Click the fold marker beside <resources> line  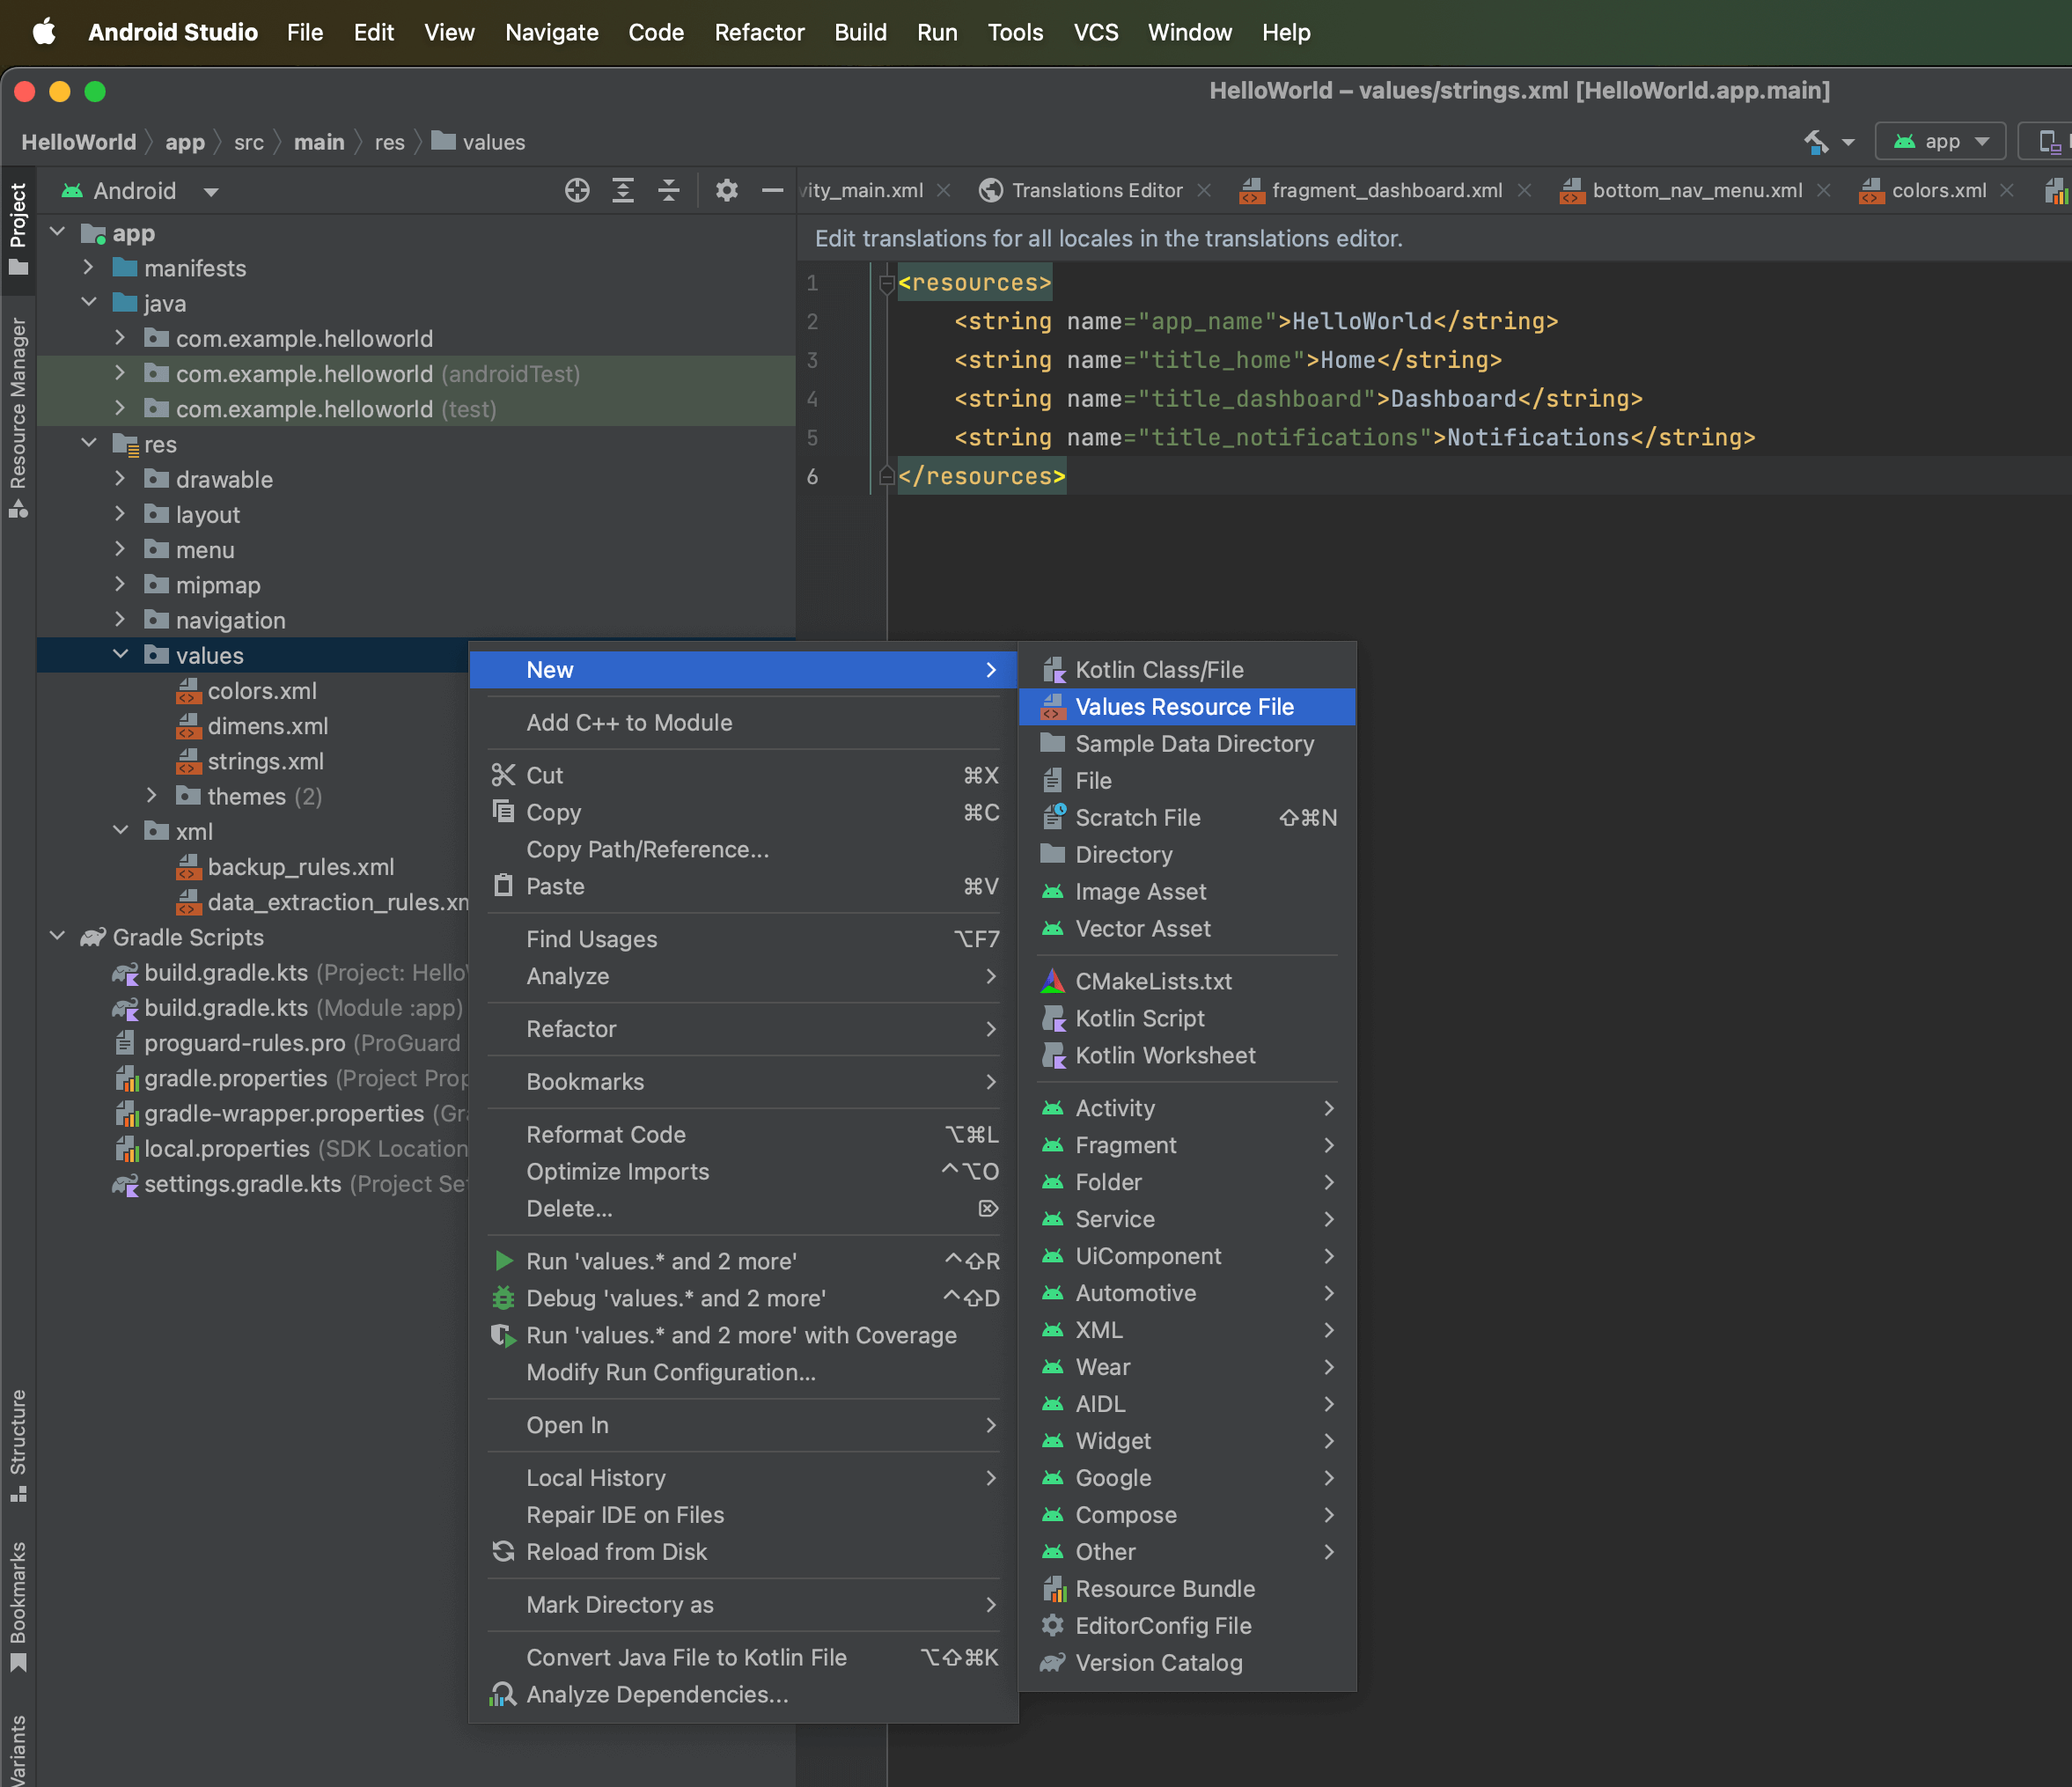(x=886, y=284)
